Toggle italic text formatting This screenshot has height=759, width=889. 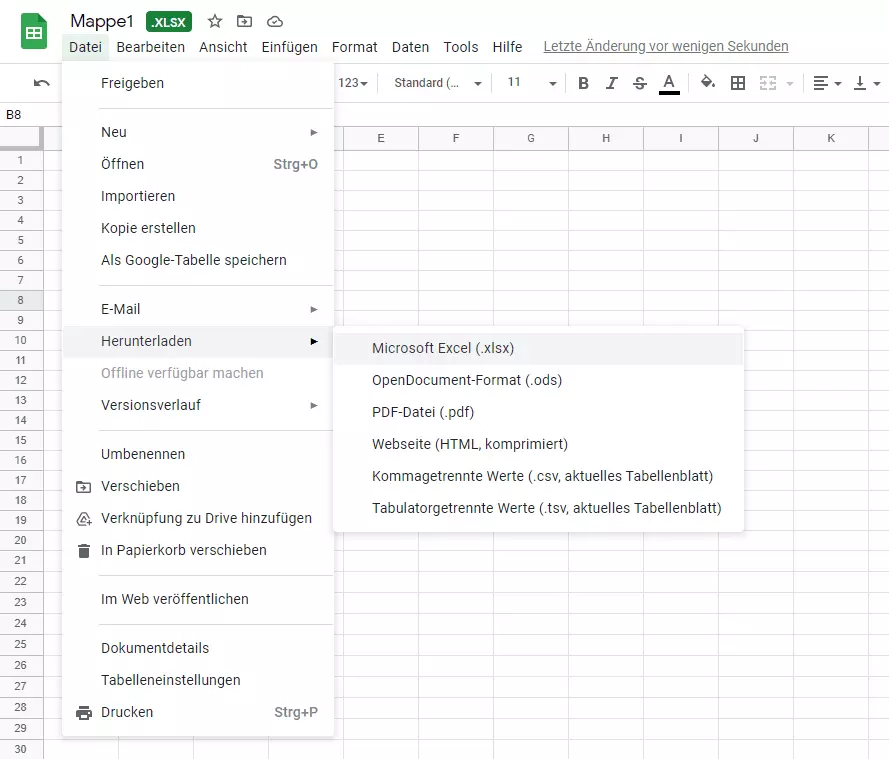point(612,83)
